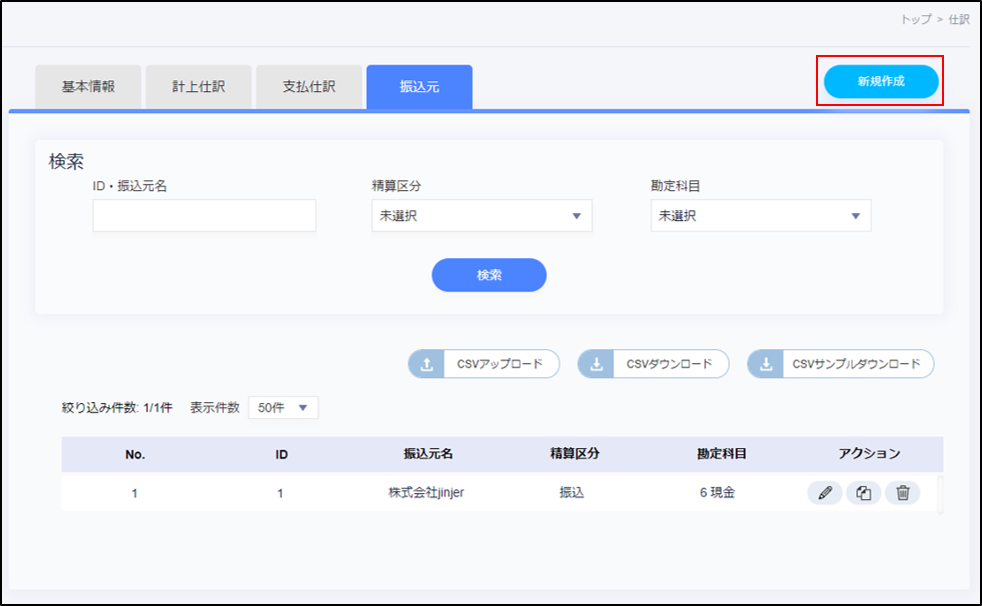Switch to the 基本情報 tab
Image resolution: width=982 pixels, height=606 pixels.
tap(88, 87)
